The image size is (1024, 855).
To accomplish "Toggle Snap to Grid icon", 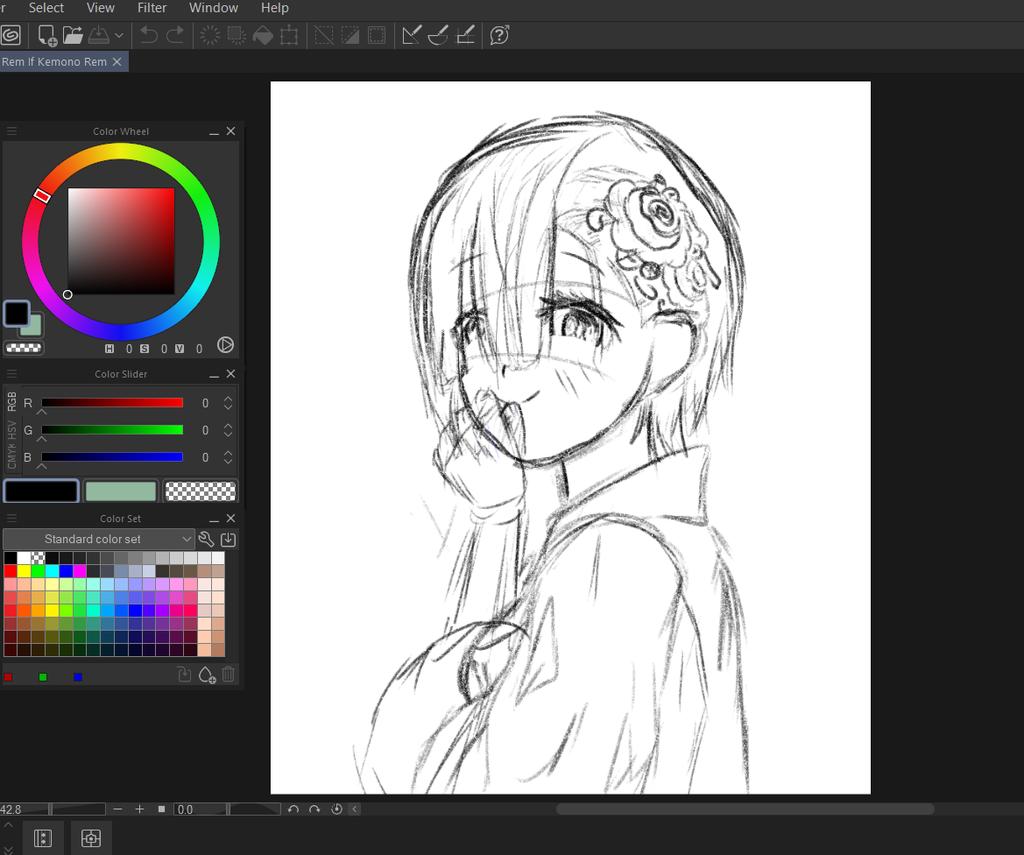I will [465, 35].
